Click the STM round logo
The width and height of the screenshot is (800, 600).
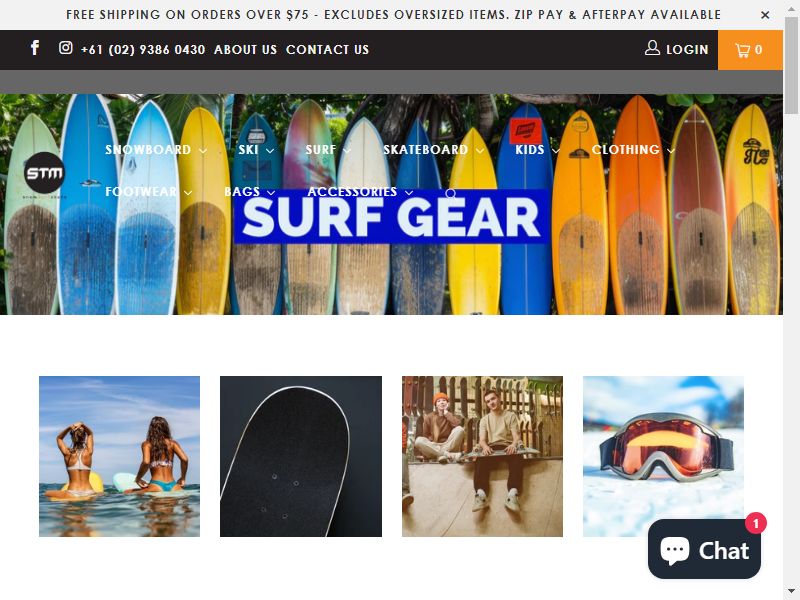pyautogui.click(x=44, y=173)
